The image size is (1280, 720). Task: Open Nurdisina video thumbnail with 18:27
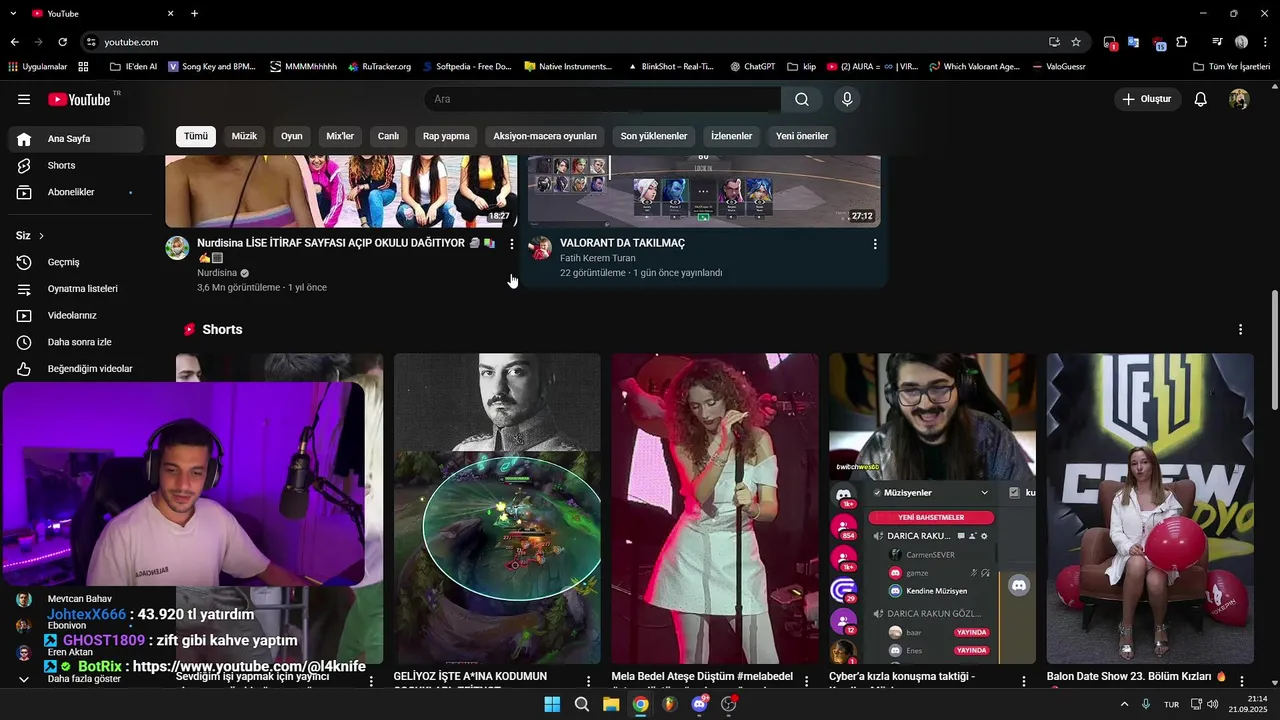(x=341, y=192)
